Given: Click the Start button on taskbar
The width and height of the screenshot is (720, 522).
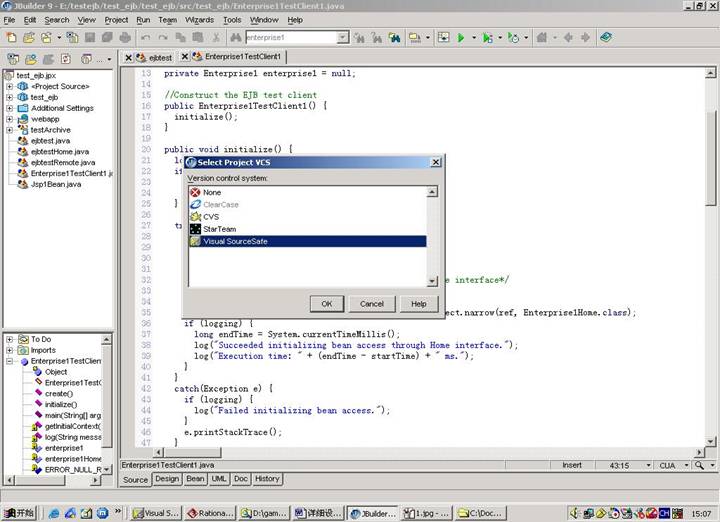Looking at the screenshot, I should point(19,513).
